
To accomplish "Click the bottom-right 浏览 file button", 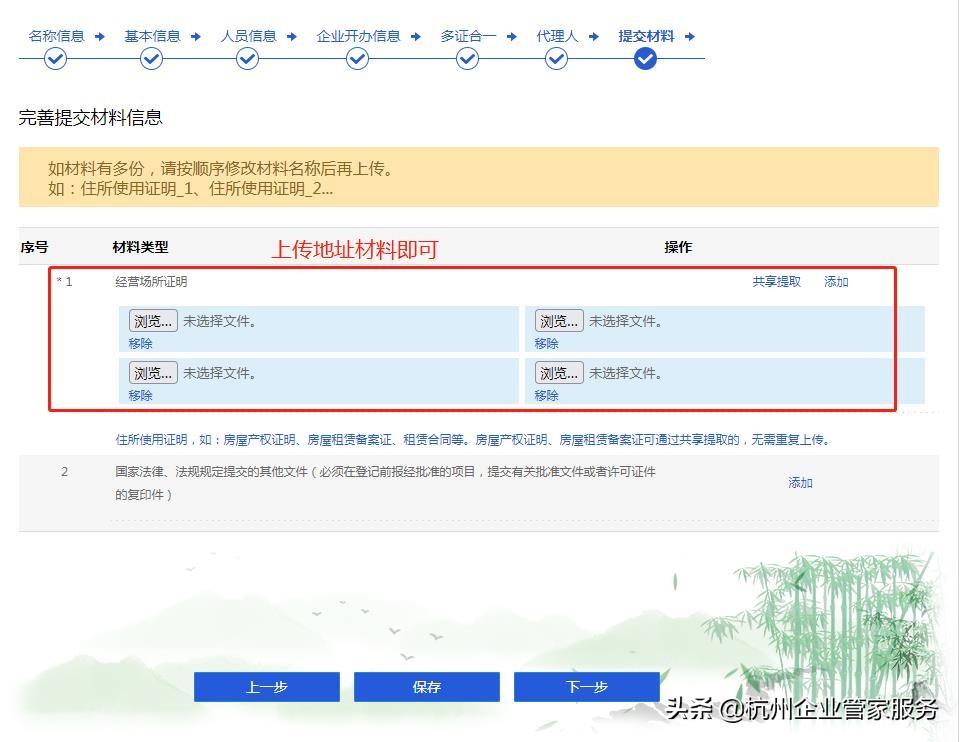I will tap(559, 373).
